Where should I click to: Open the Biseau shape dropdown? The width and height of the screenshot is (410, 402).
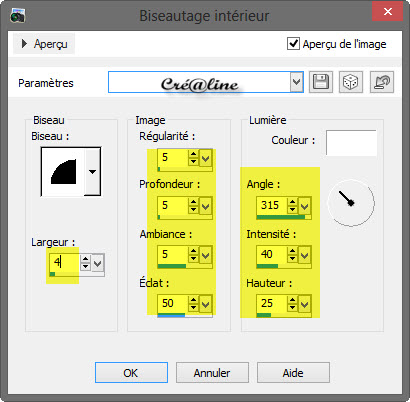tap(92, 172)
